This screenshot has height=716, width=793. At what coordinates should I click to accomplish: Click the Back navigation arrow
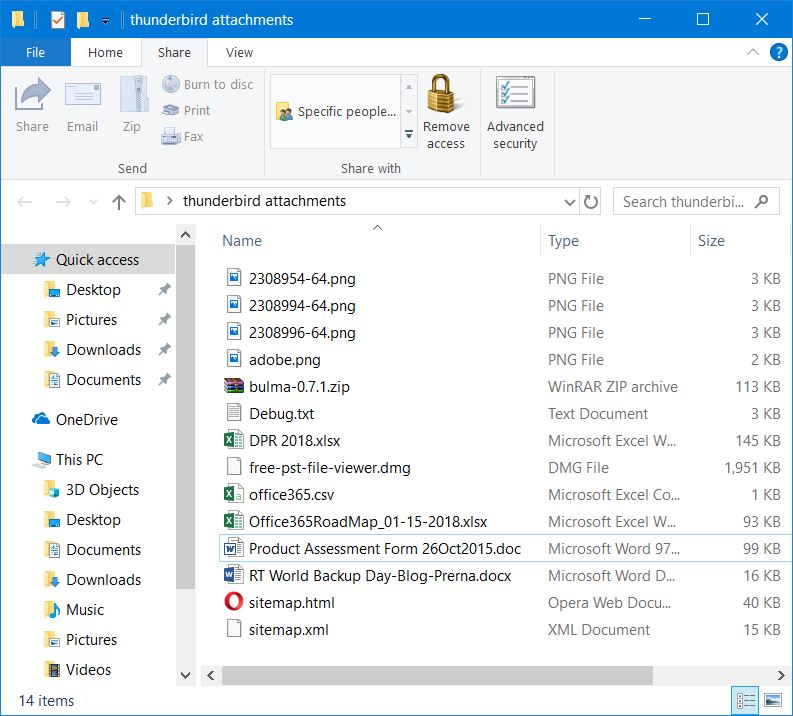point(25,202)
